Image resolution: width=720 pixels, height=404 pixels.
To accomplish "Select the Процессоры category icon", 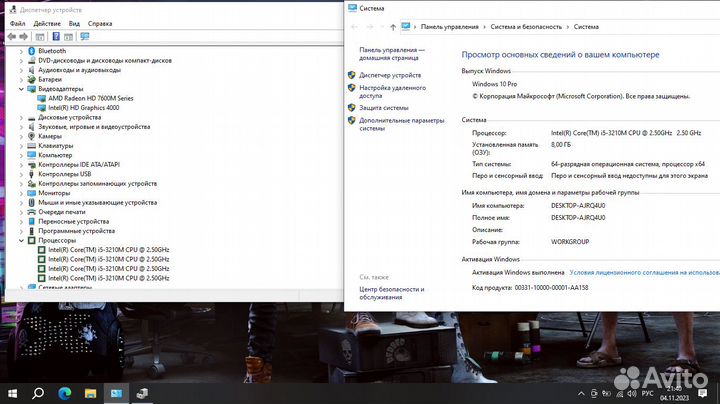I will coord(31,241).
